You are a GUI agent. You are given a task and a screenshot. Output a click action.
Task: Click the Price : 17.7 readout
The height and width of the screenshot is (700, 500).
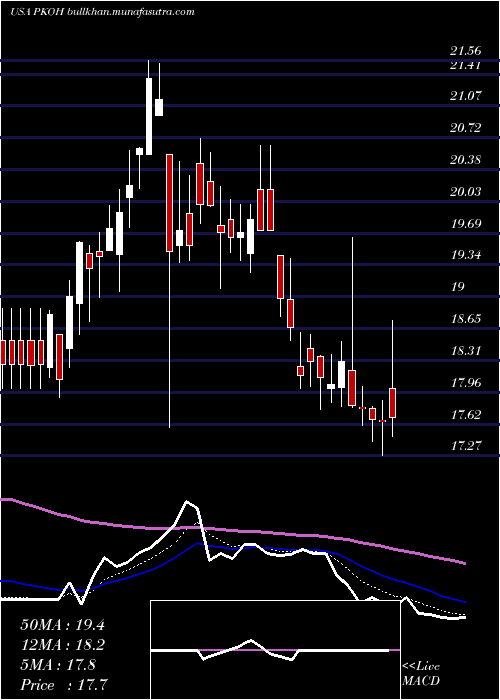[64, 684]
